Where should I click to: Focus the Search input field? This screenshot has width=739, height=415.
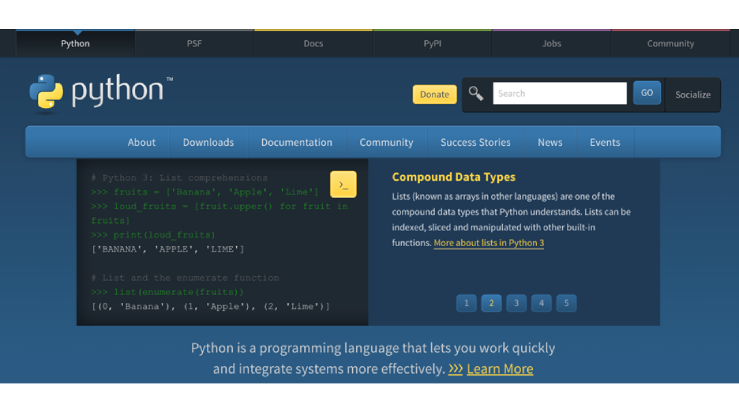pos(559,93)
